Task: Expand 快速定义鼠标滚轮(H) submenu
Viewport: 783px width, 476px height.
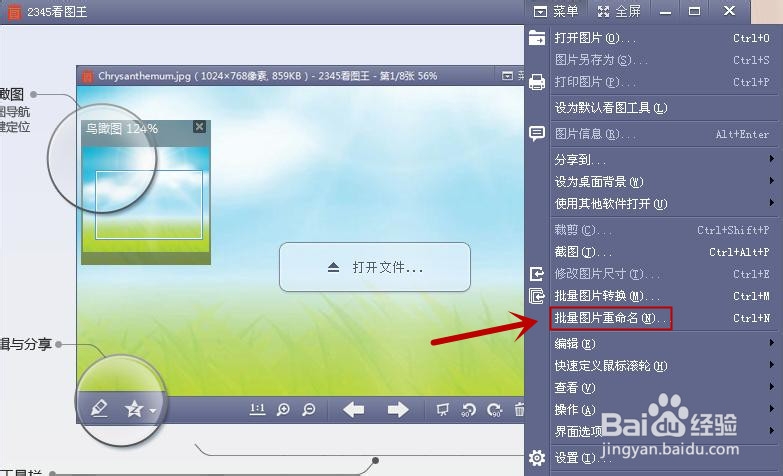Action: click(662, 366)
